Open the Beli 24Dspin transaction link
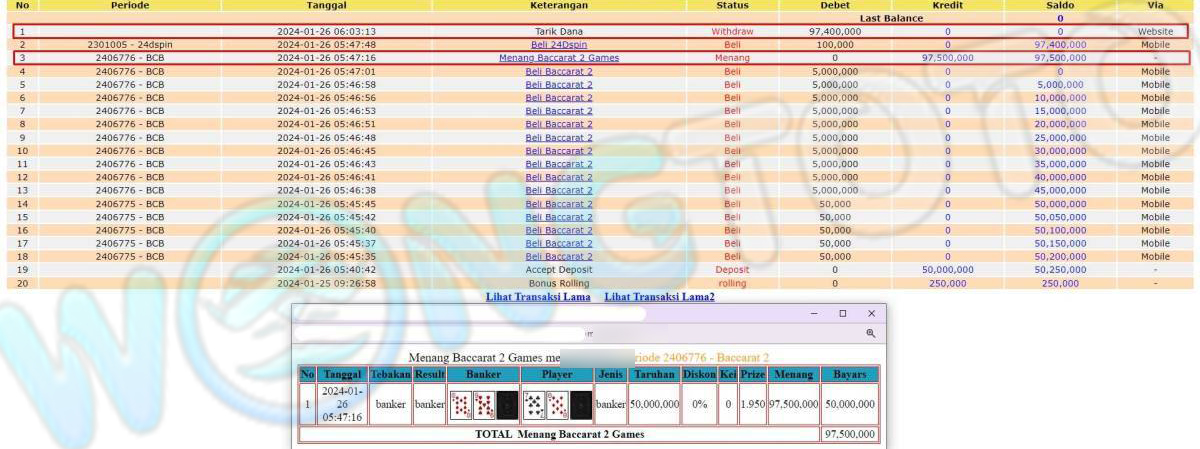Screen dimensions: 1200x449 [x=559, y=45]
